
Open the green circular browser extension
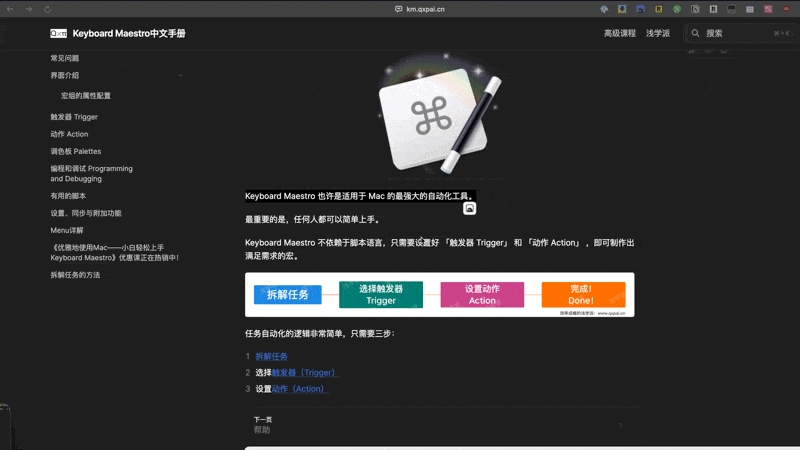(677, 9)
